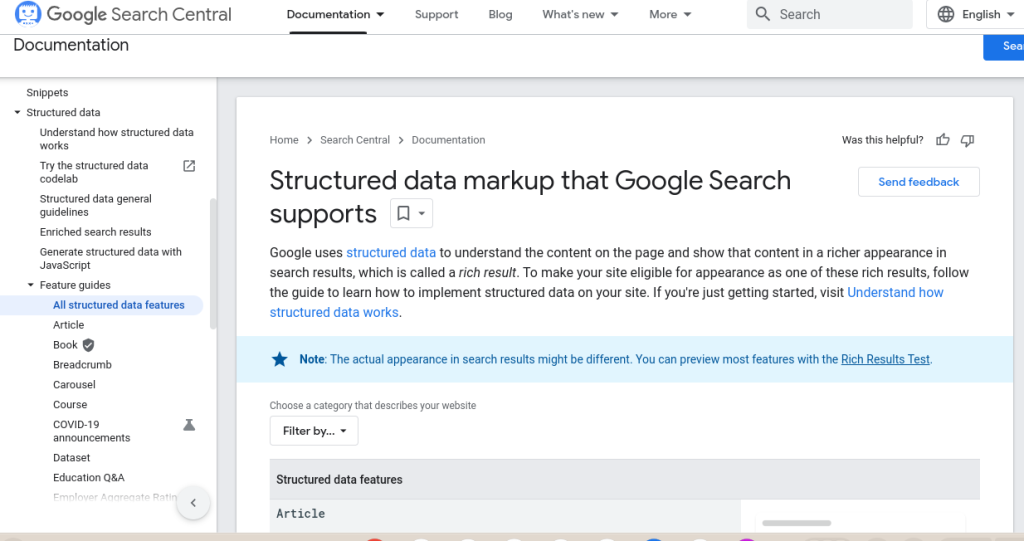Open the Education Q&A sidebar item
This screenshot has width=1024, height=541.
pyautogui.click(x=89, y=478)
